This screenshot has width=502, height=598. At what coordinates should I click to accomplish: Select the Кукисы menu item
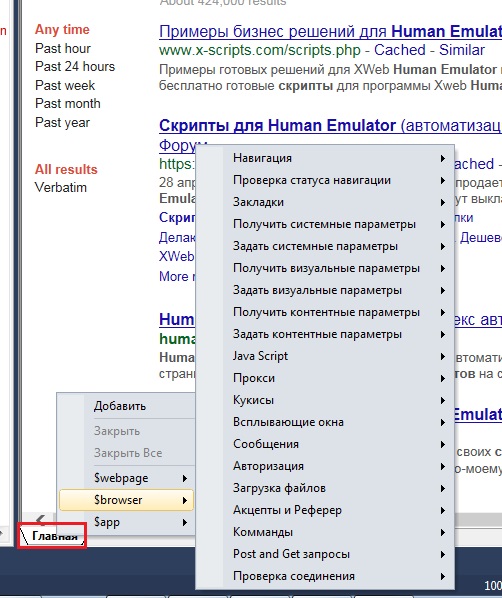point(325,400)
